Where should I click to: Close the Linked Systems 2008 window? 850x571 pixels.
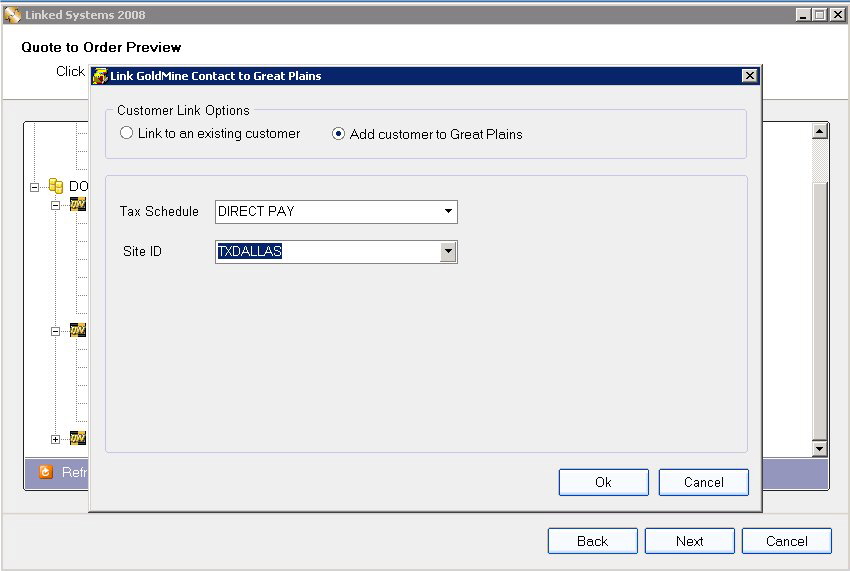[838, 15]
